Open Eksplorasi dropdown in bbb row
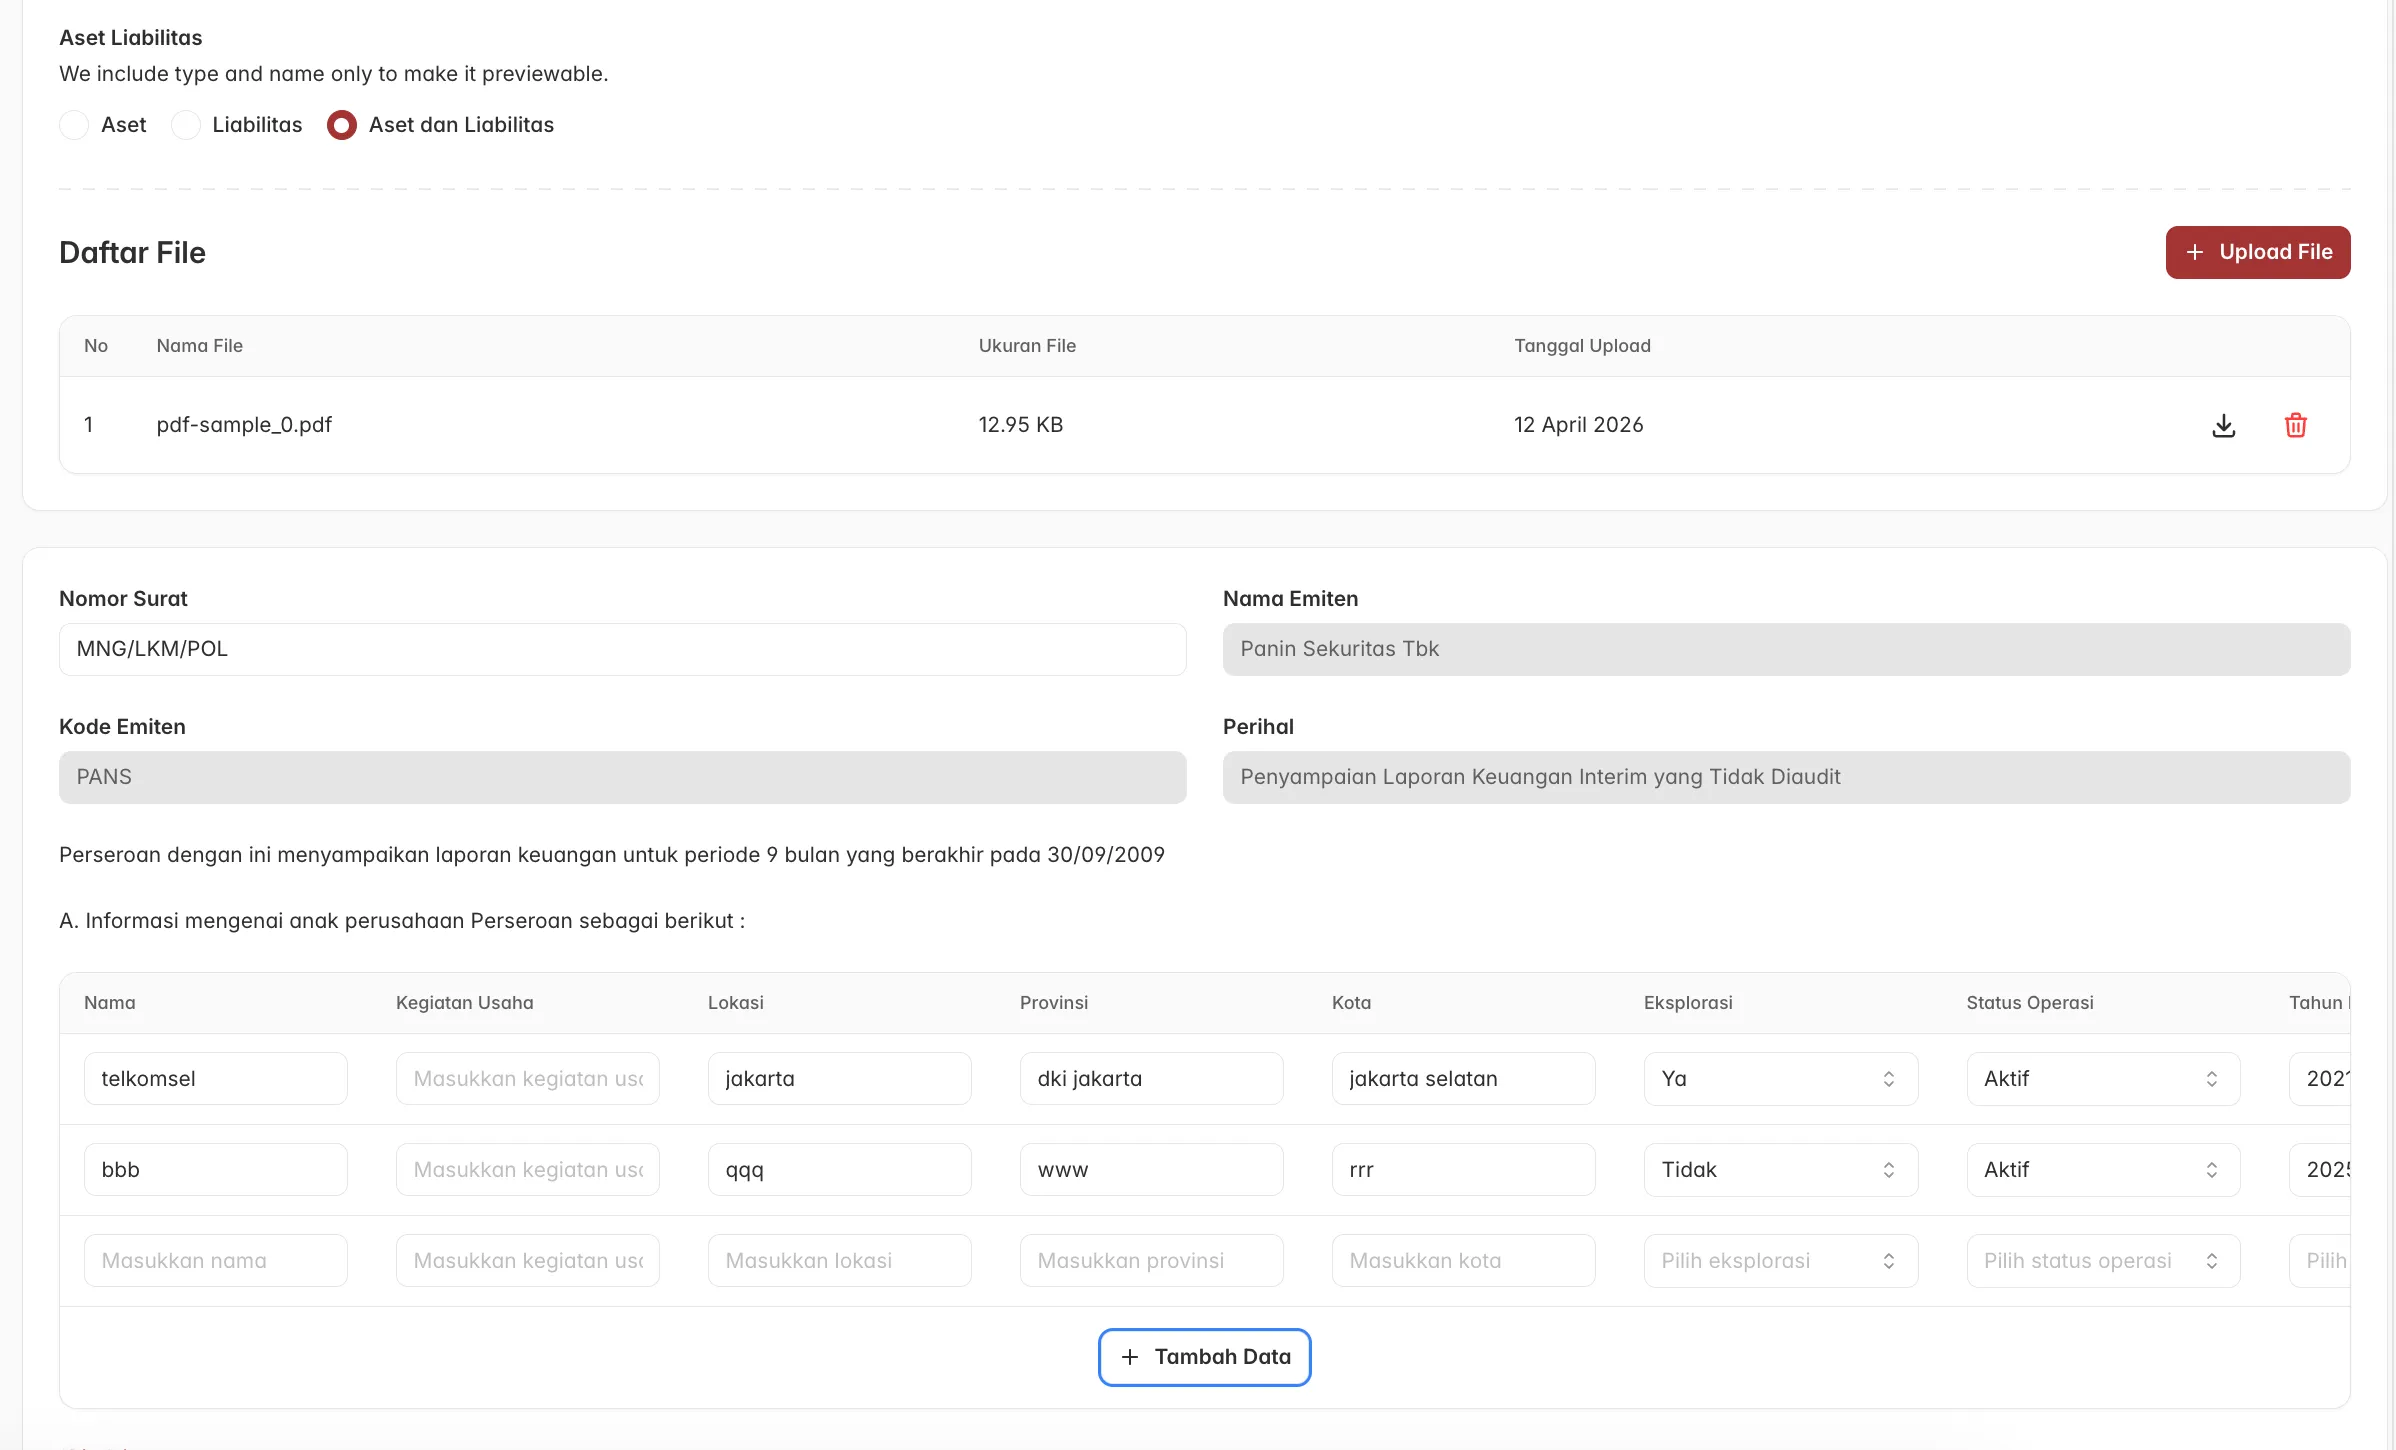This screenshot has height=1450, width=2396. point(1780,1170)
